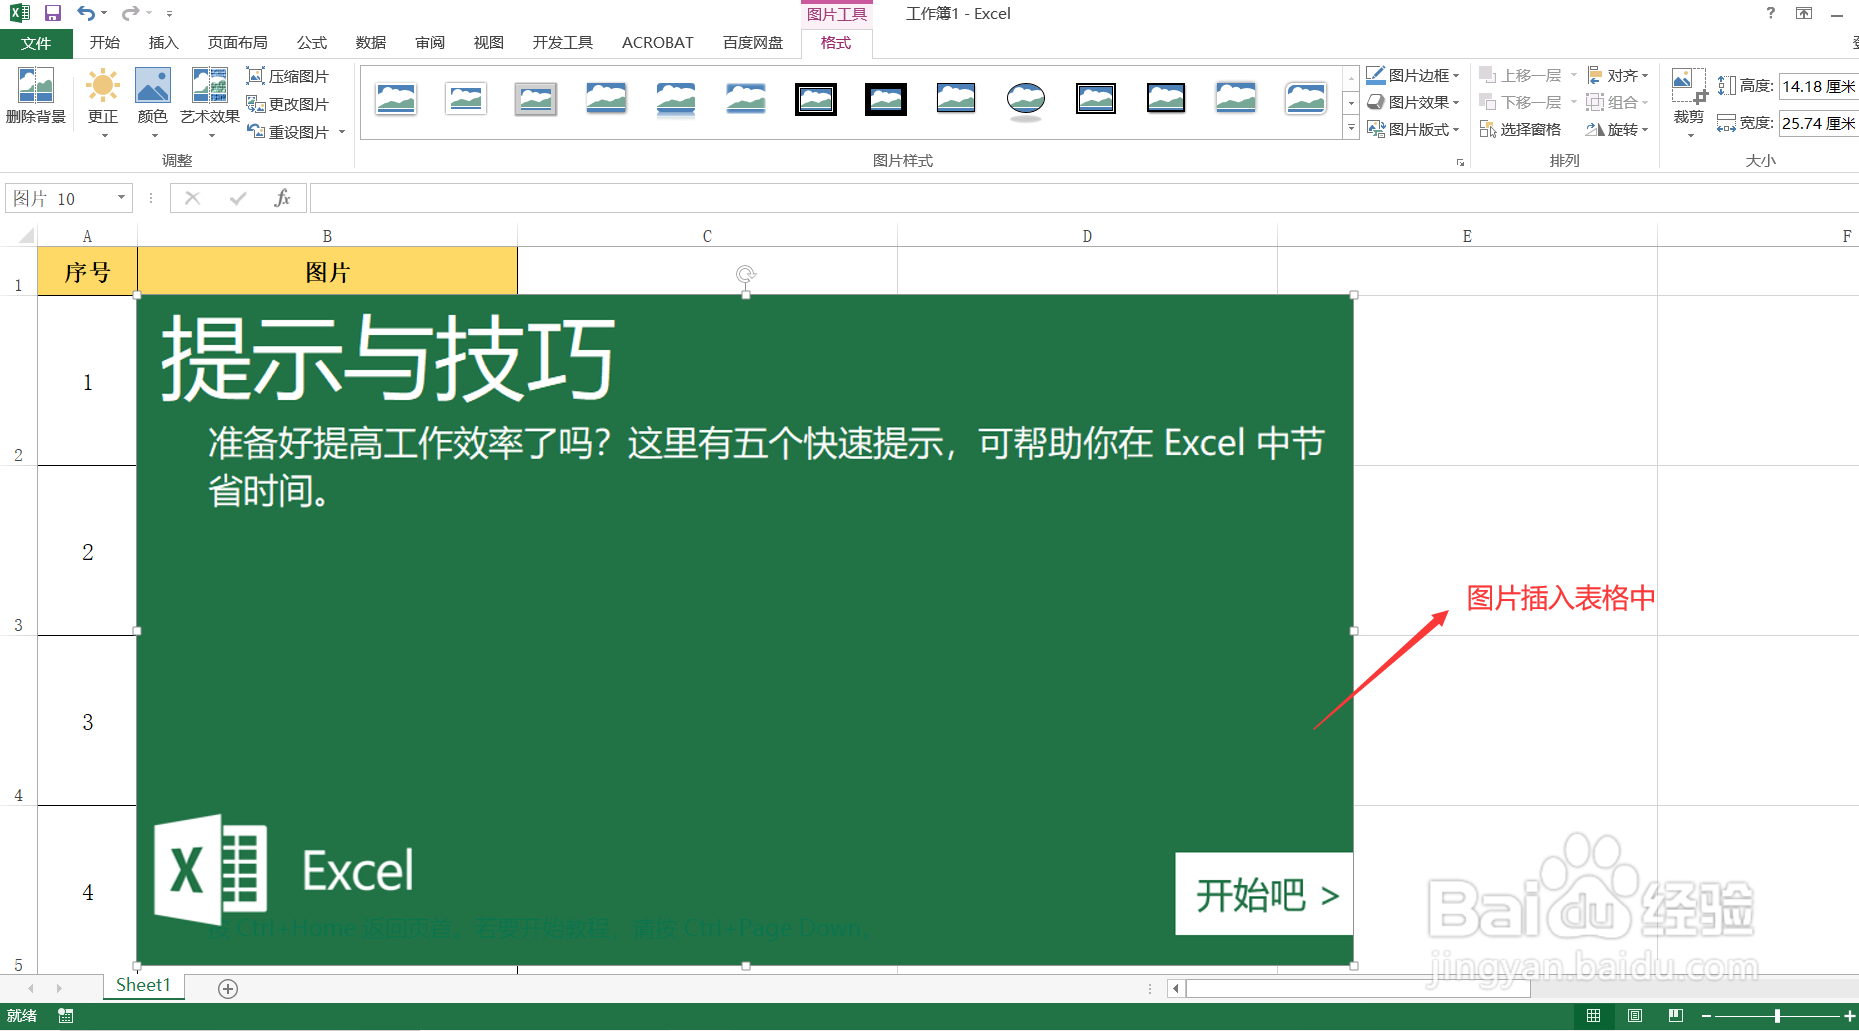Switch to the 数据 (Data) tab
Viewport: 1859px width, 1031px height.
pyautogui.click(x=370, y=43)
